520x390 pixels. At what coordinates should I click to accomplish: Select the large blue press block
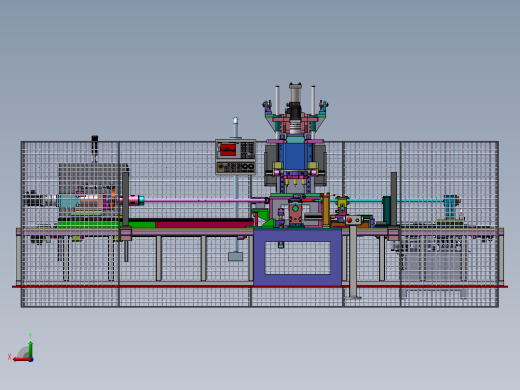(x=295, y=156)
